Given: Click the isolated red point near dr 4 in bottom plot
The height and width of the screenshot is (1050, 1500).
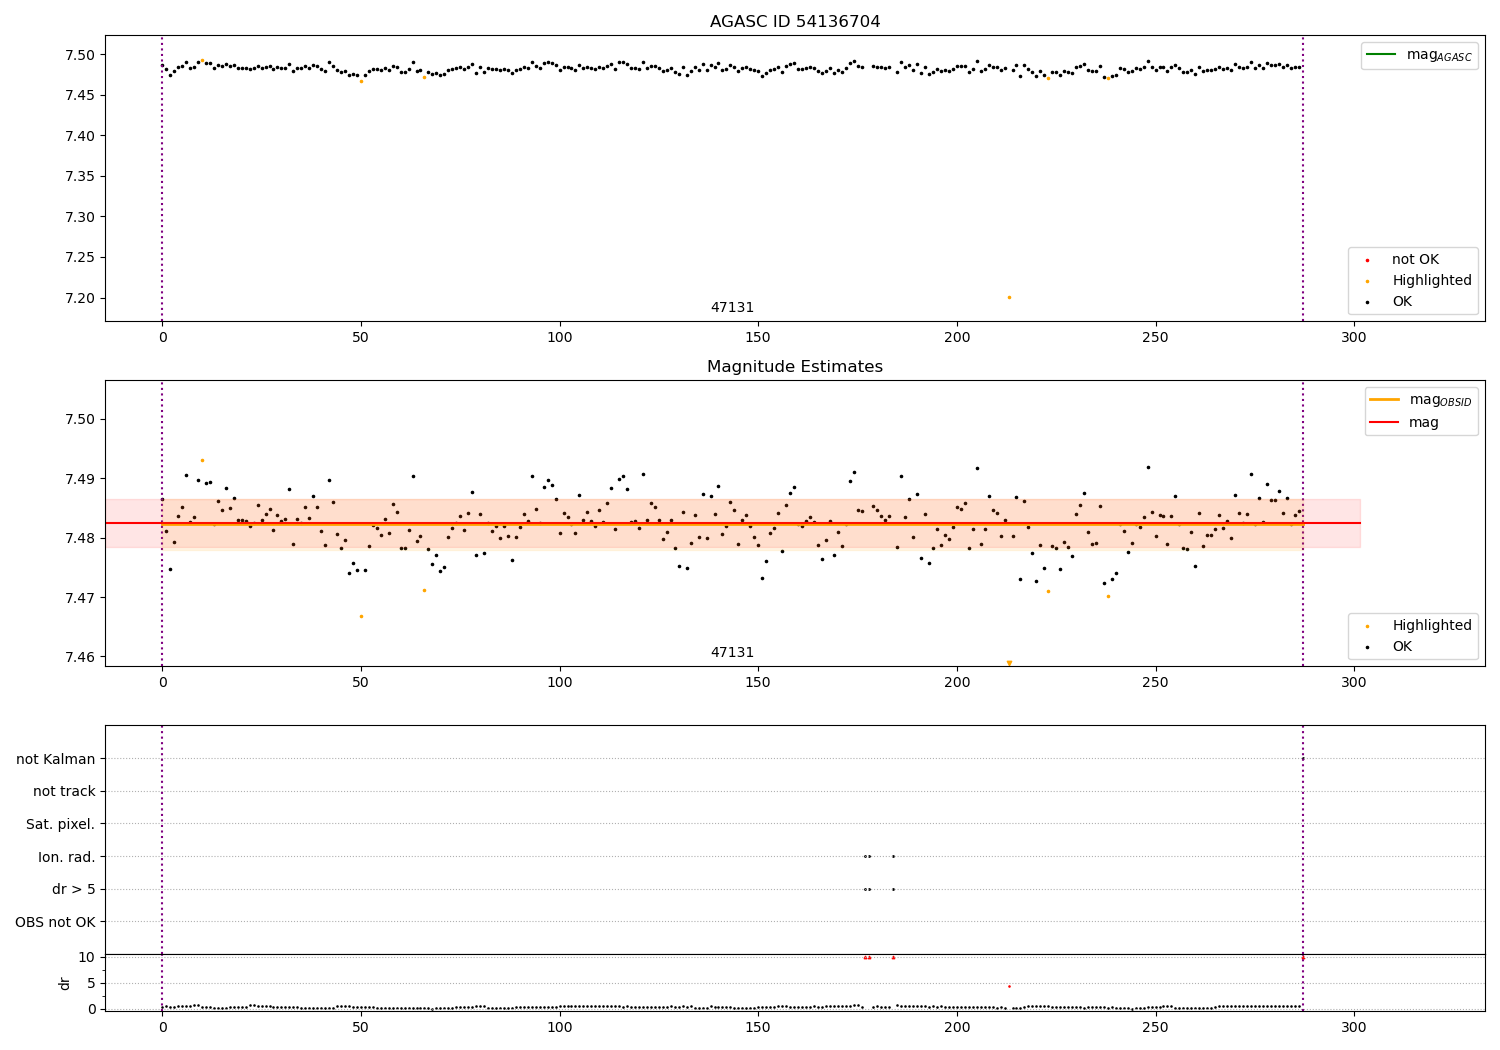Looking at the screenshot, I should coord(1009,986).
